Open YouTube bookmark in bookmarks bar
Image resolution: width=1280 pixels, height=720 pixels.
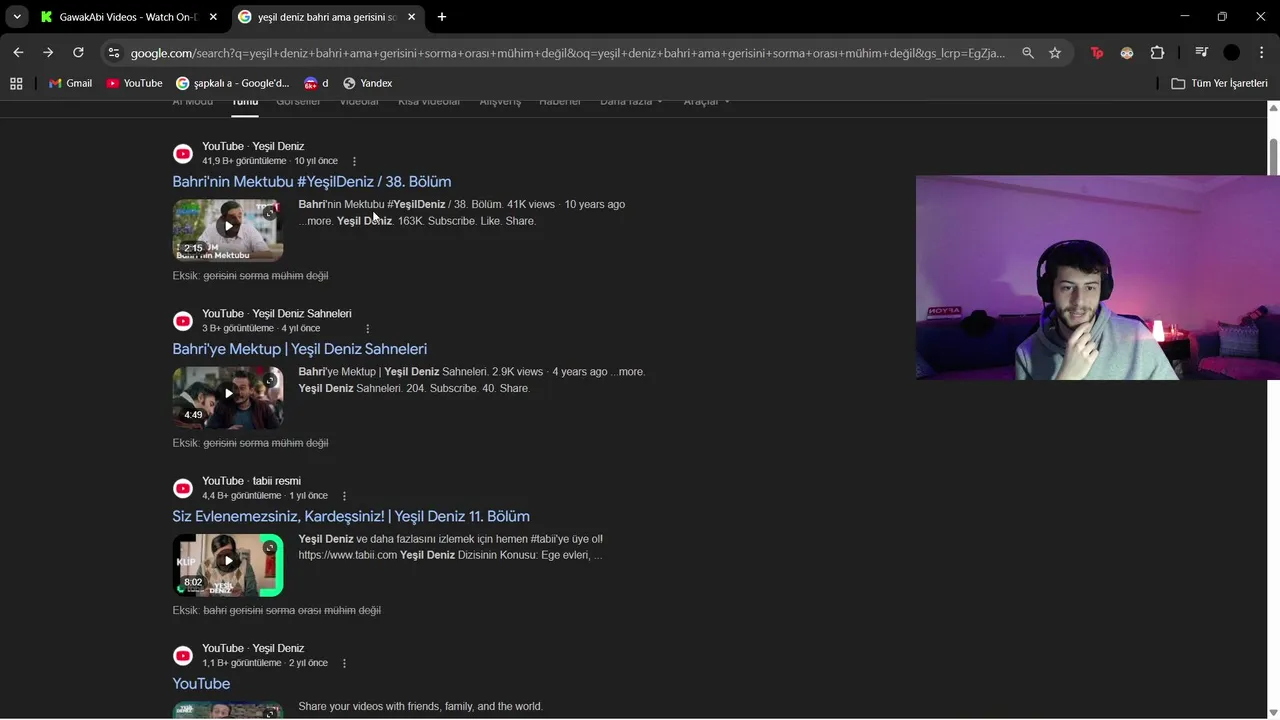135,83
